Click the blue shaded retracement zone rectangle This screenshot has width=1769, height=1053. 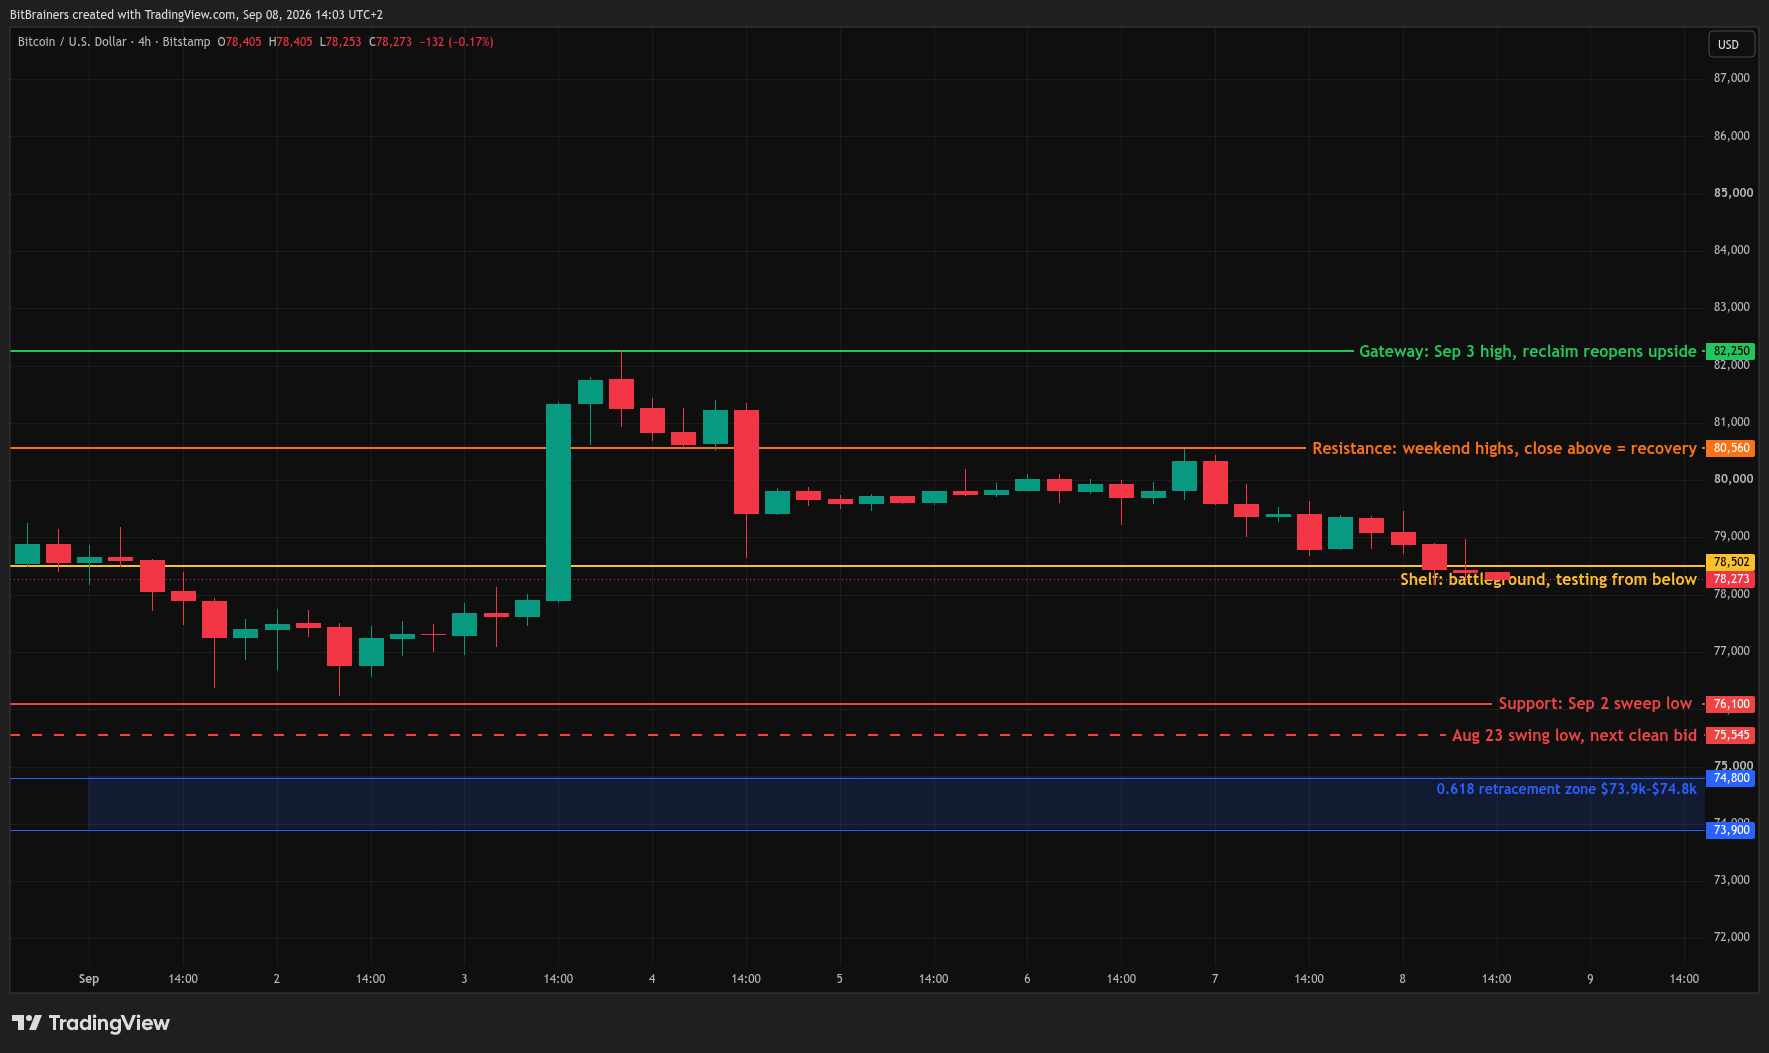896,804
